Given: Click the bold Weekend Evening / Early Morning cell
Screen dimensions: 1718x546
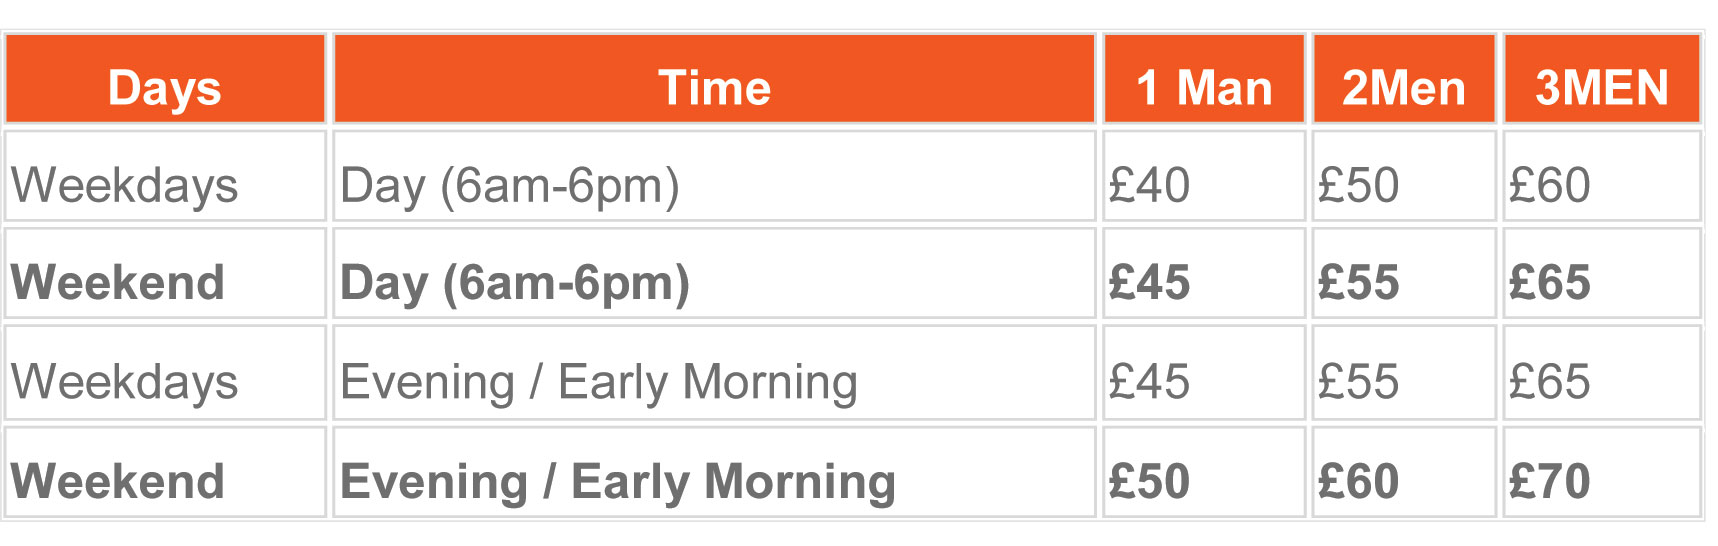Looking at the screenshot, I should click(714, 472).
